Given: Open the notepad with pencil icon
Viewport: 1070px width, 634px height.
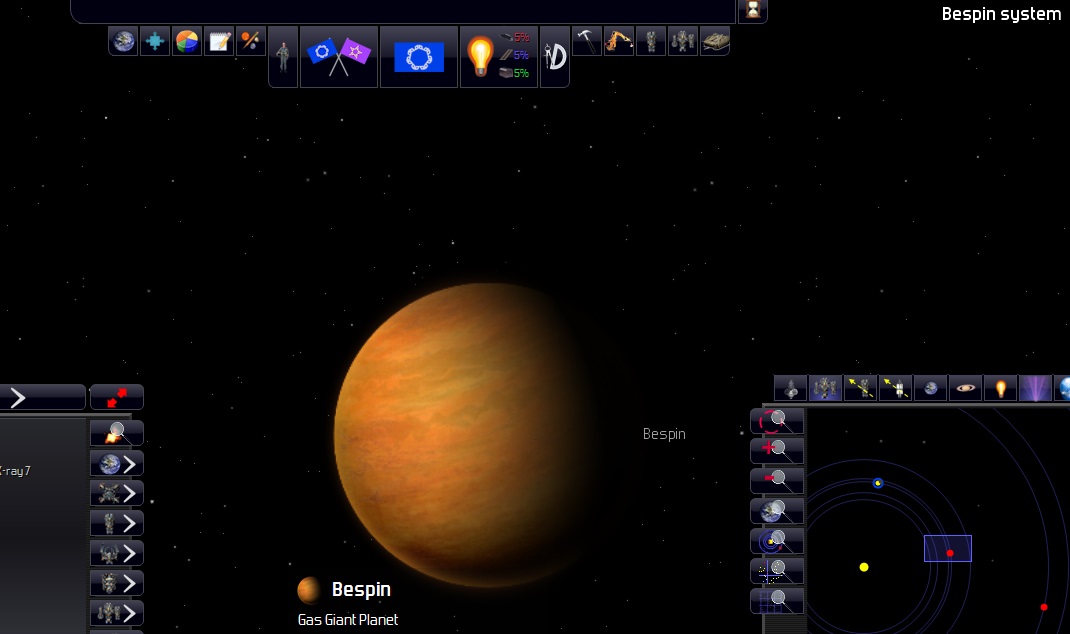Looking at the screenshot, I should click(218, 41).
